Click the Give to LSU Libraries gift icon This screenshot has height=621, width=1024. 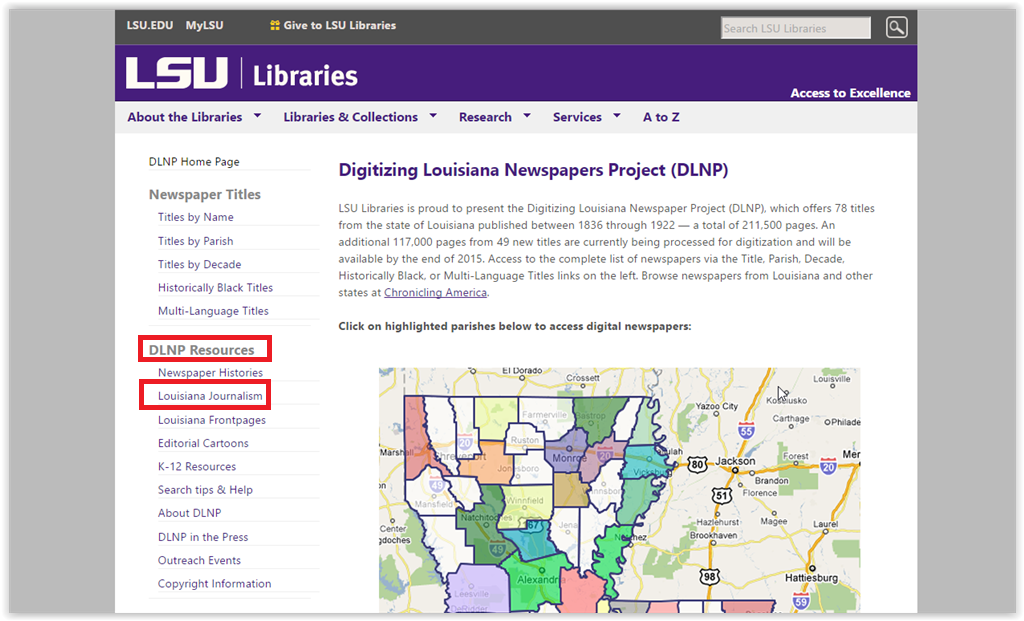point(275,25)
